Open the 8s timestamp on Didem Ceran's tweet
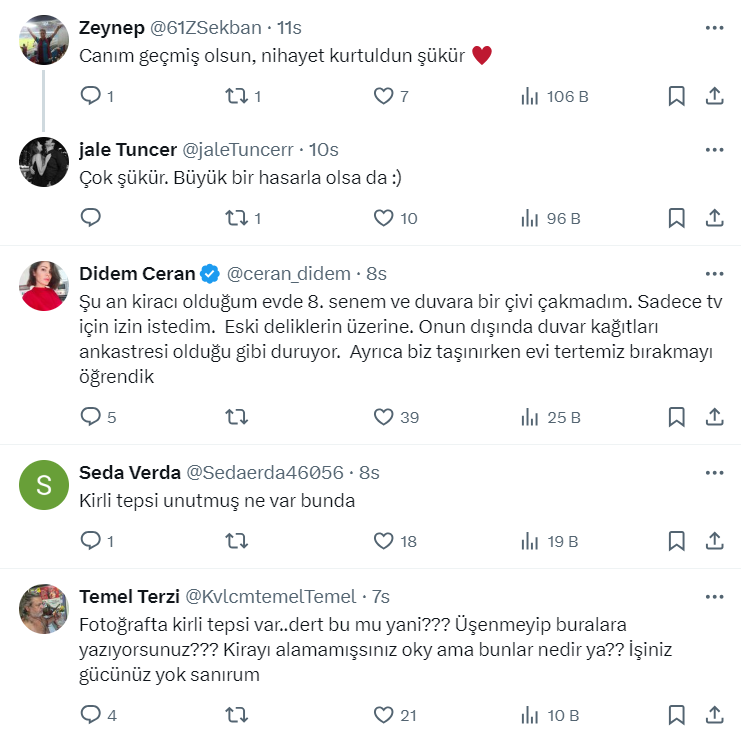This screenshot has height=742, width=741. (376, 274)
